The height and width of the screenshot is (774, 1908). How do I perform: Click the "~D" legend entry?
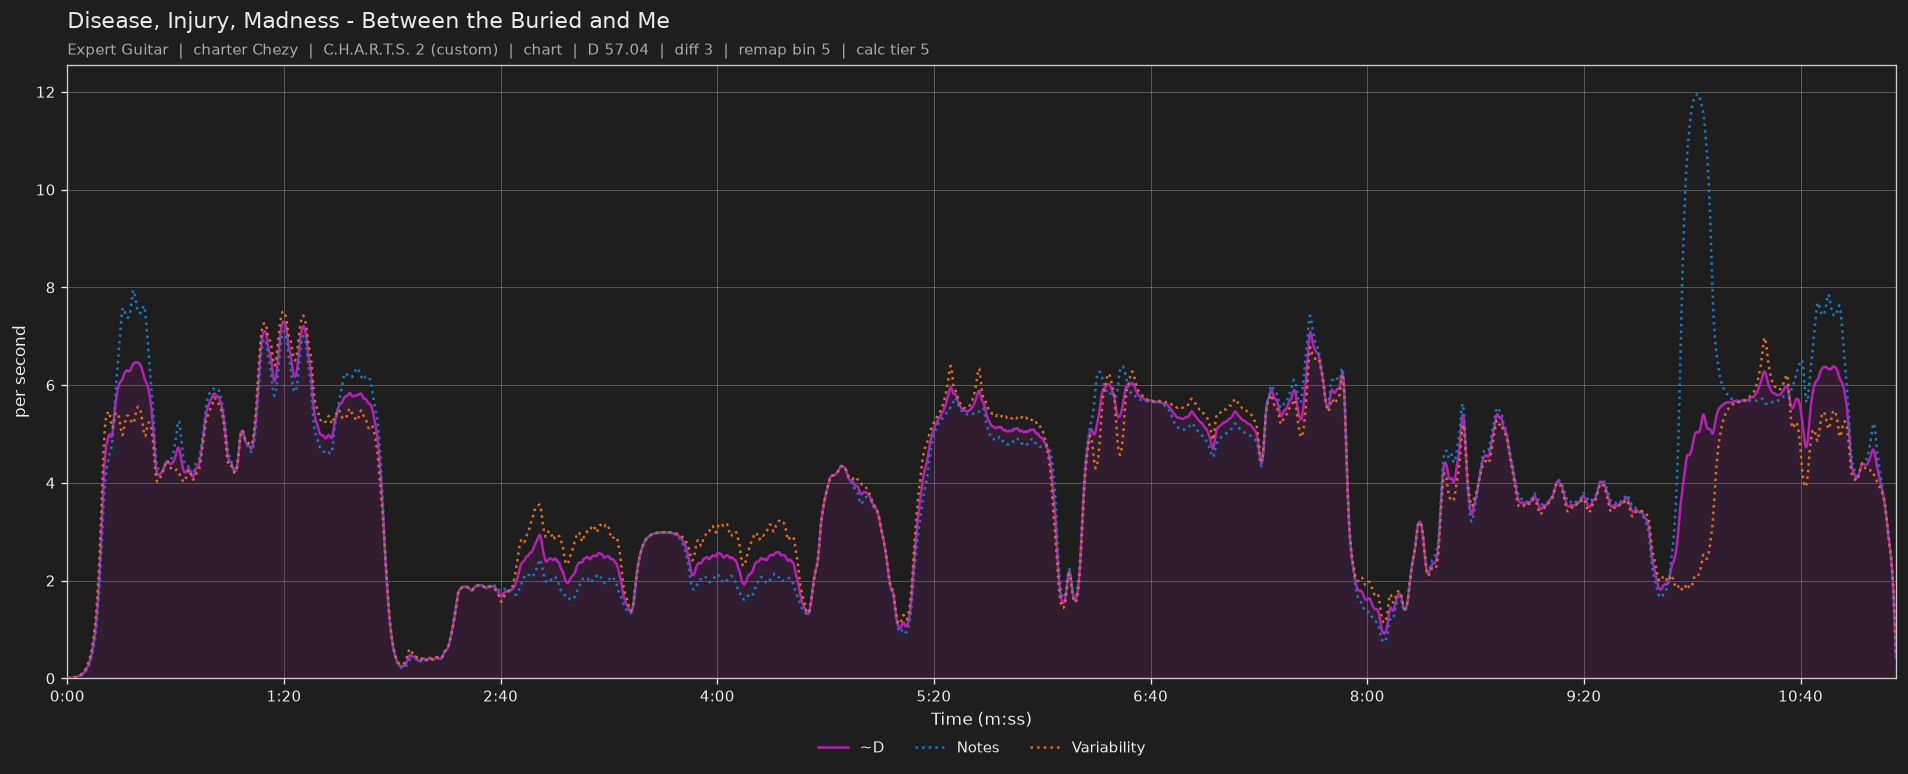851,748
